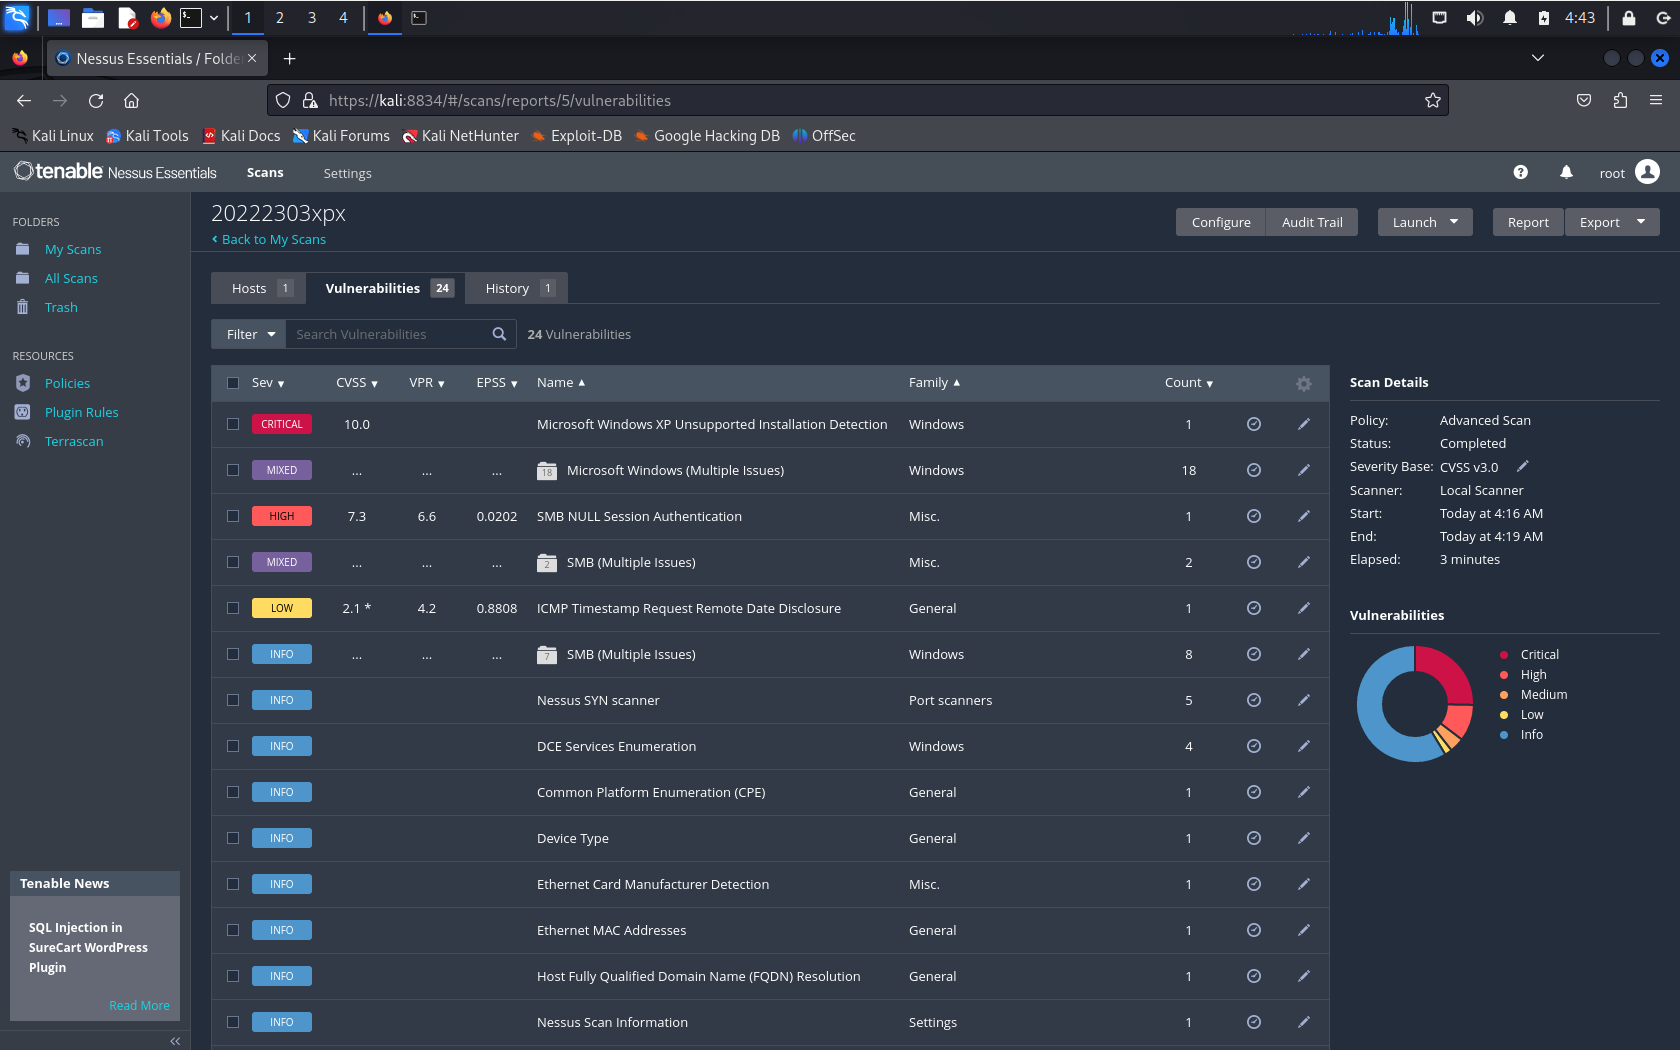Click the circle check icon for ICMP Timestamp row
The image size is (1680, 1050).
pos(1254,608)
